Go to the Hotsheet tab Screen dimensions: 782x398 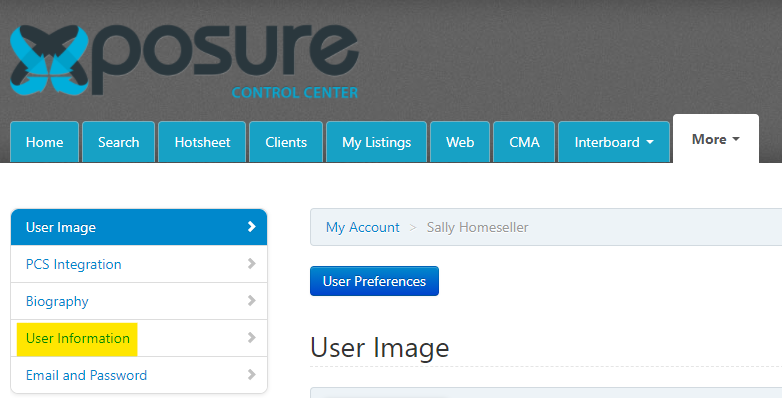coord(202,142)
